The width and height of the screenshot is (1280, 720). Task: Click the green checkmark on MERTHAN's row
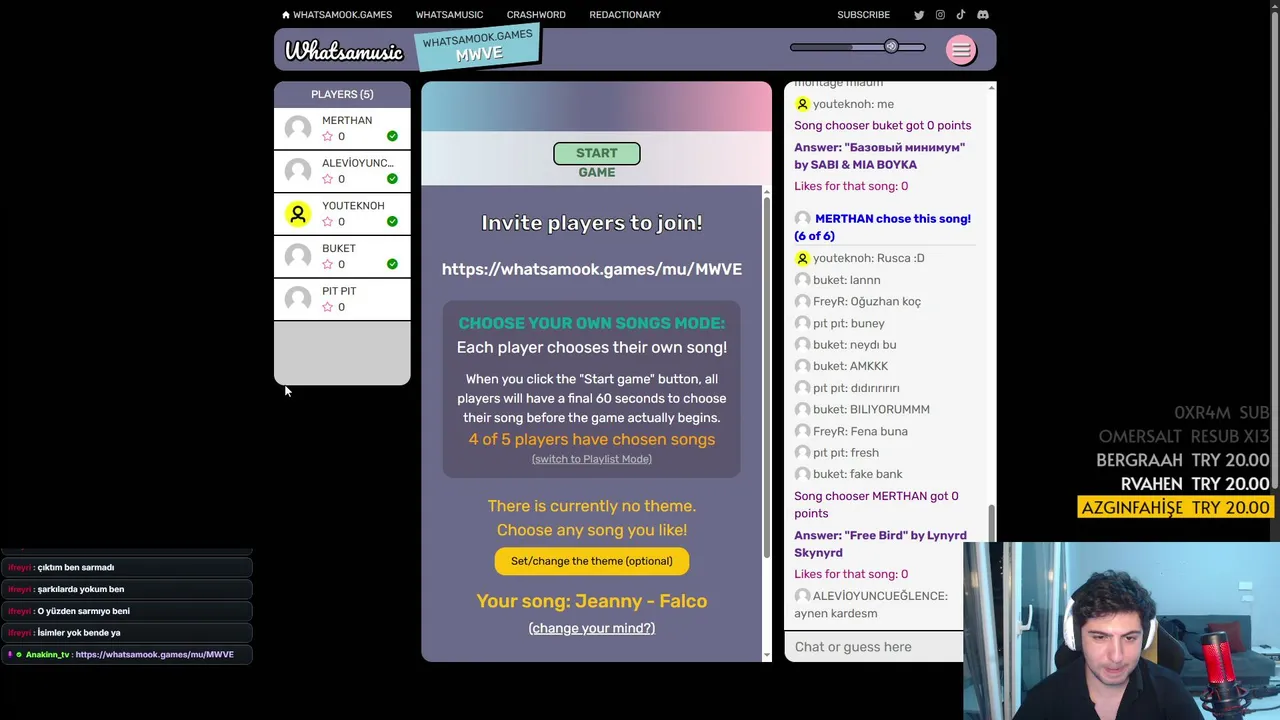(392, 136)
